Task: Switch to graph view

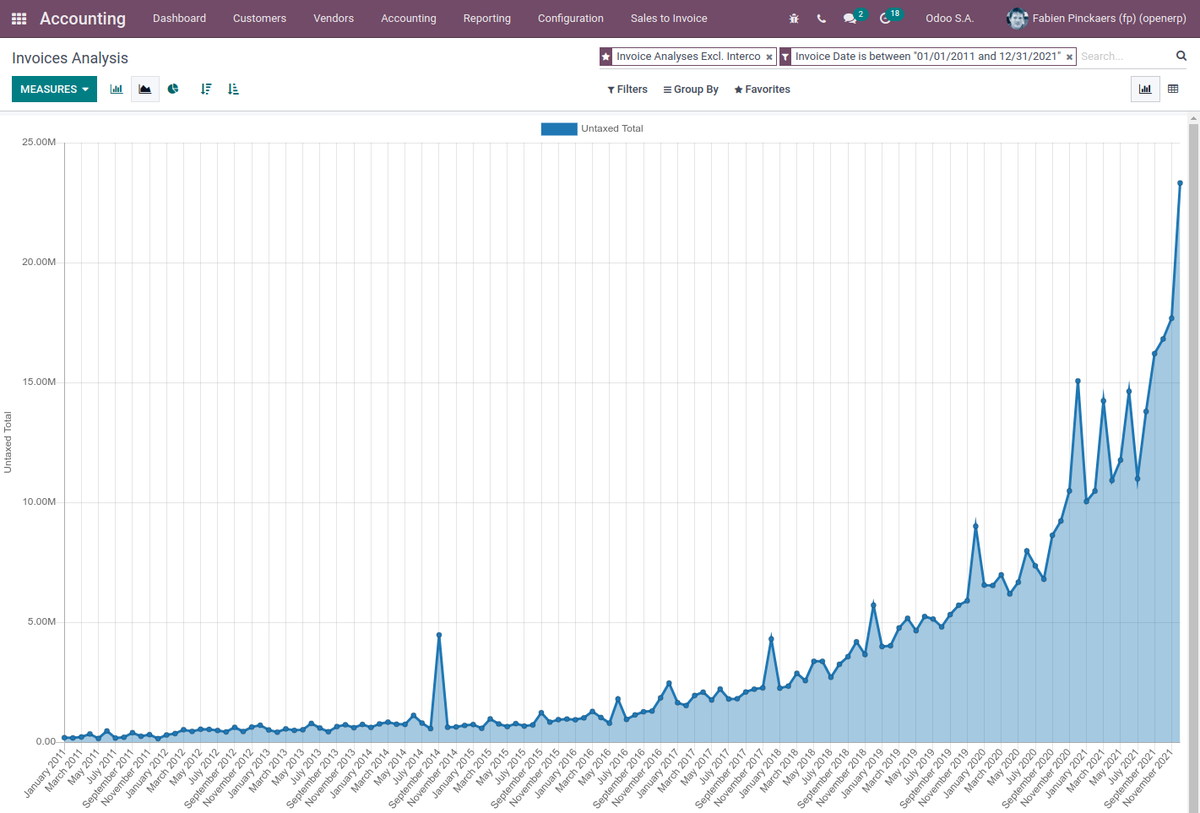Action: (1145, 89)
